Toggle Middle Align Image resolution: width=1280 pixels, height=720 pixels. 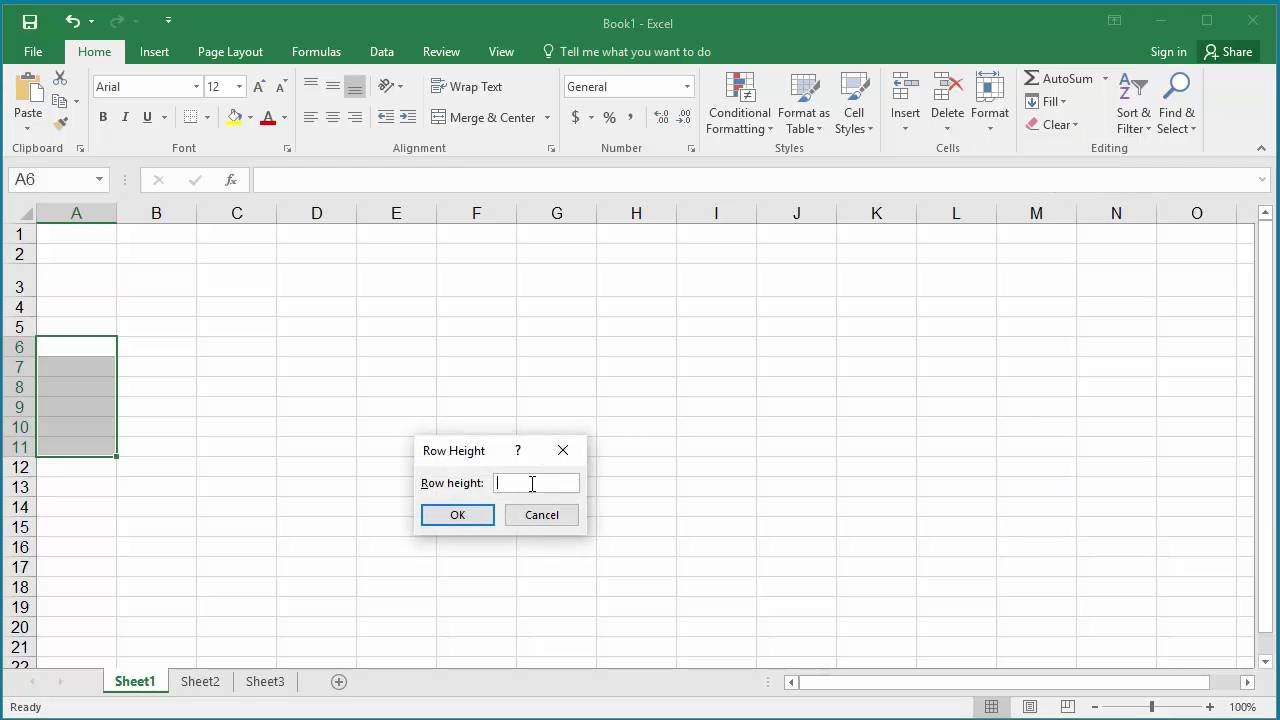[x=333, y=87]
